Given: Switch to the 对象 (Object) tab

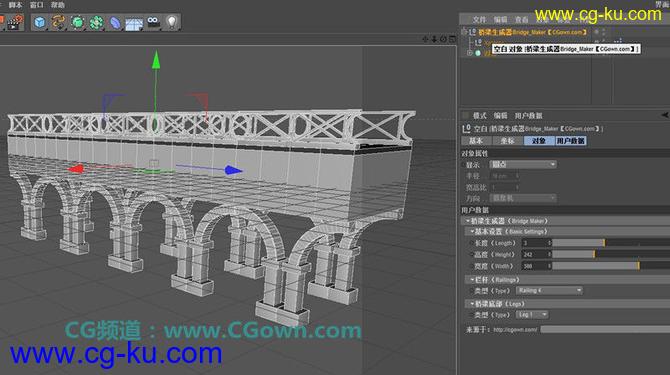Looking at the screenshot, I should tap(538, 141).
